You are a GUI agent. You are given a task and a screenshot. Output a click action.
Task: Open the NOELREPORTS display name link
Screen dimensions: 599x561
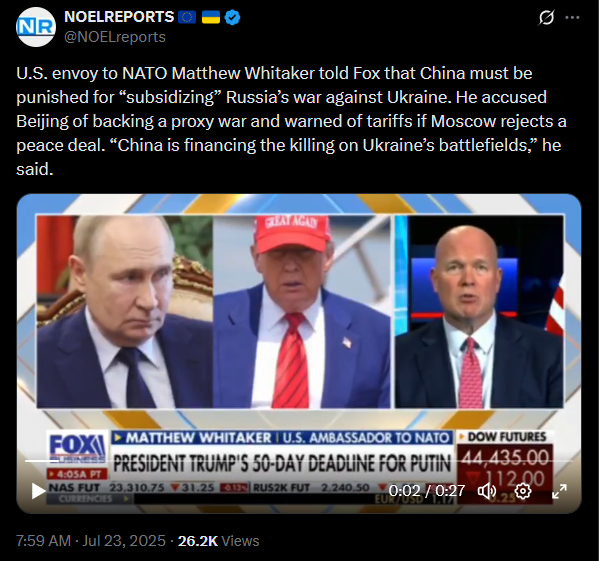point(119,17)
